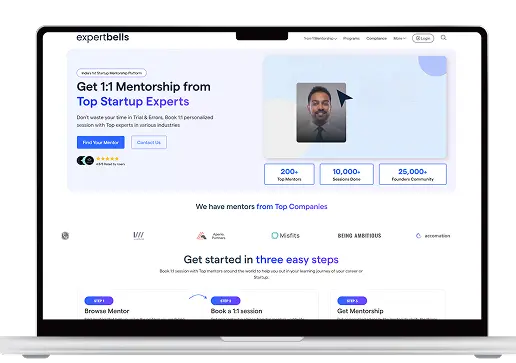
Task: Click the Get Mentorship heading
Action: coord(360,311)
